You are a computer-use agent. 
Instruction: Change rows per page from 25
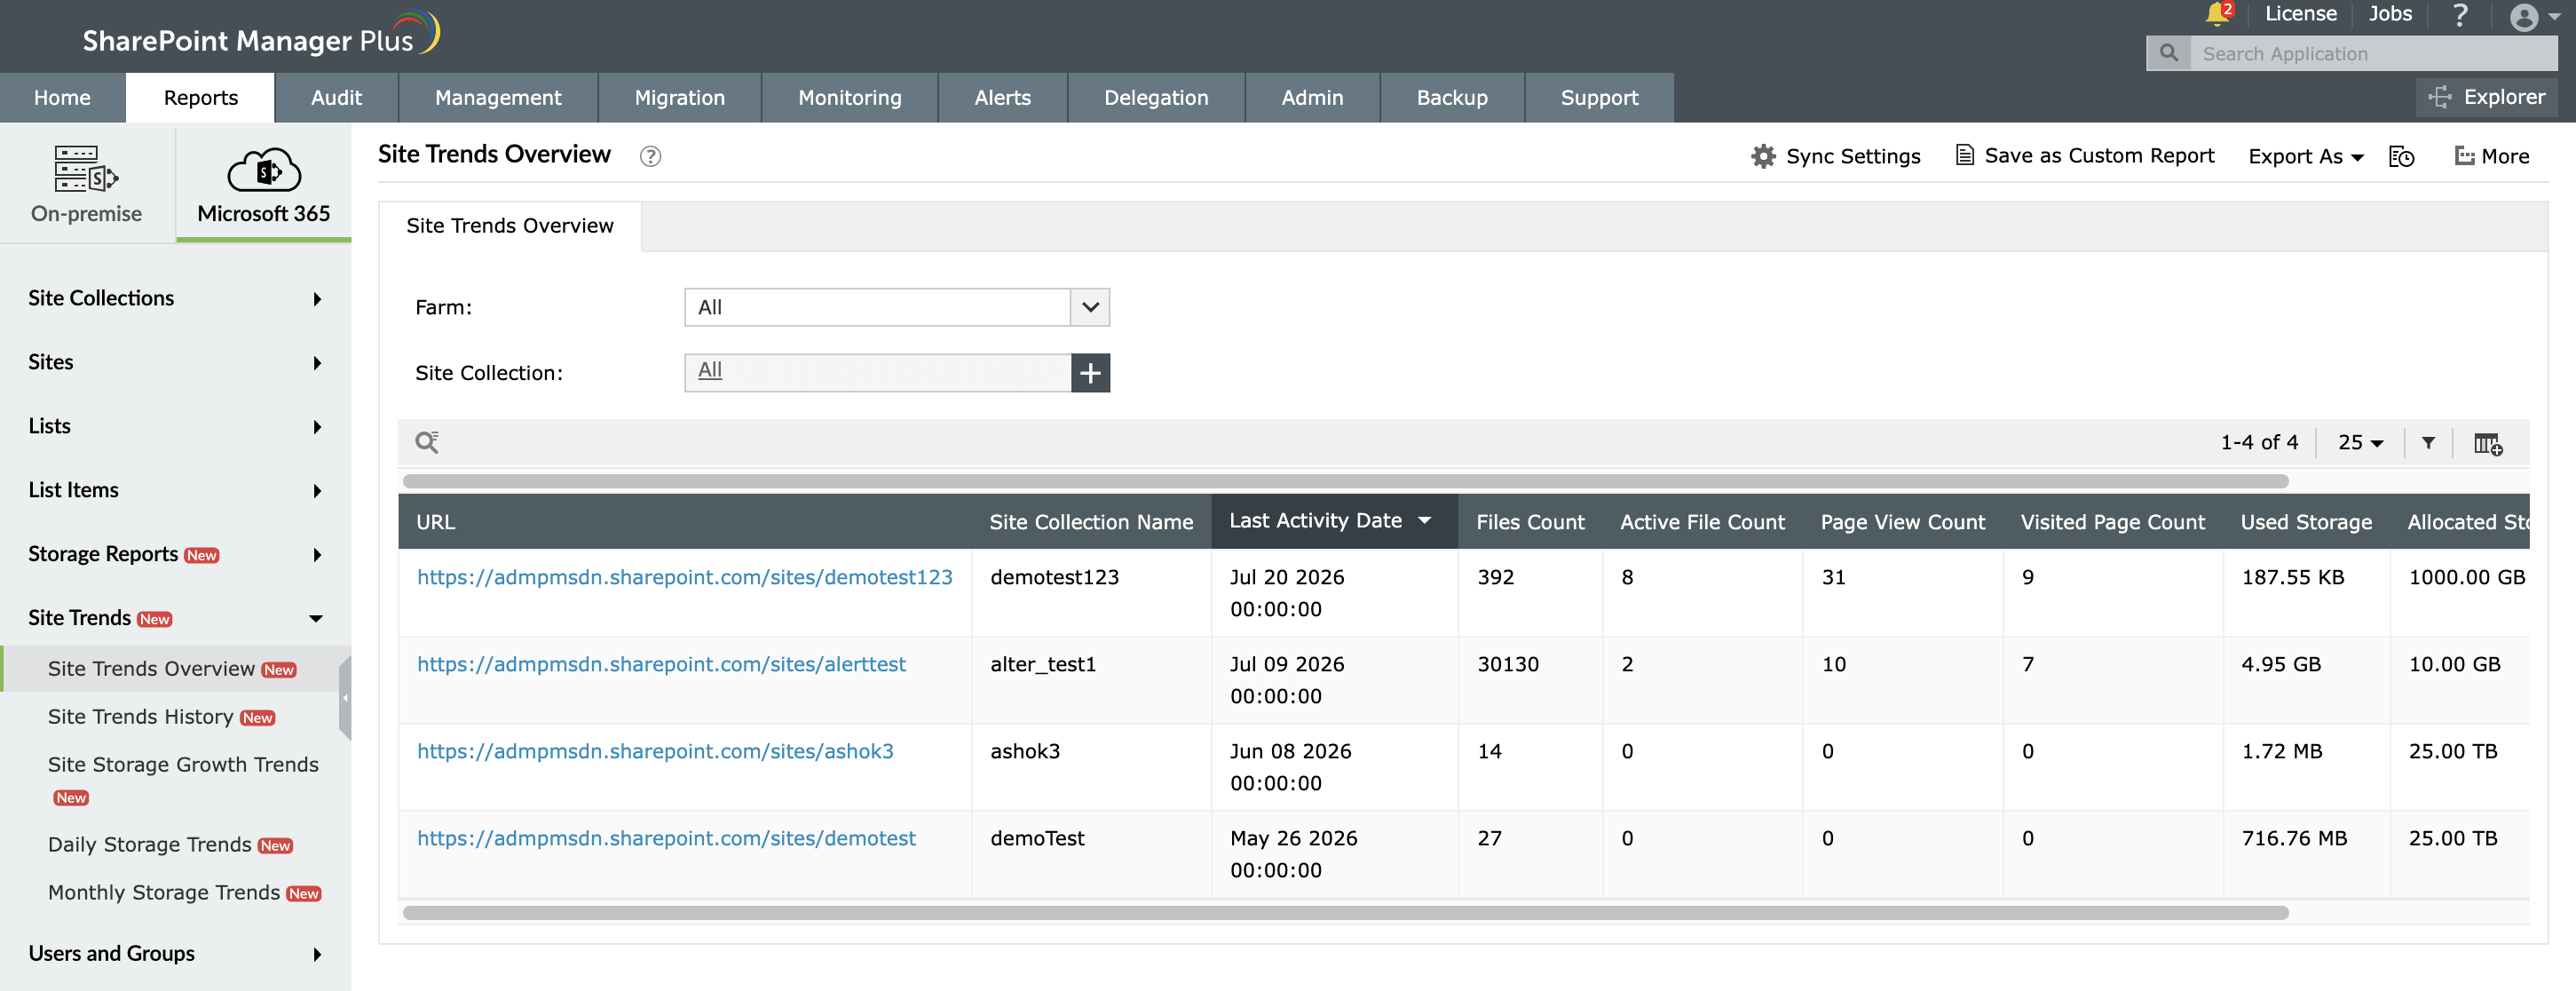(x=2360, y=442)
